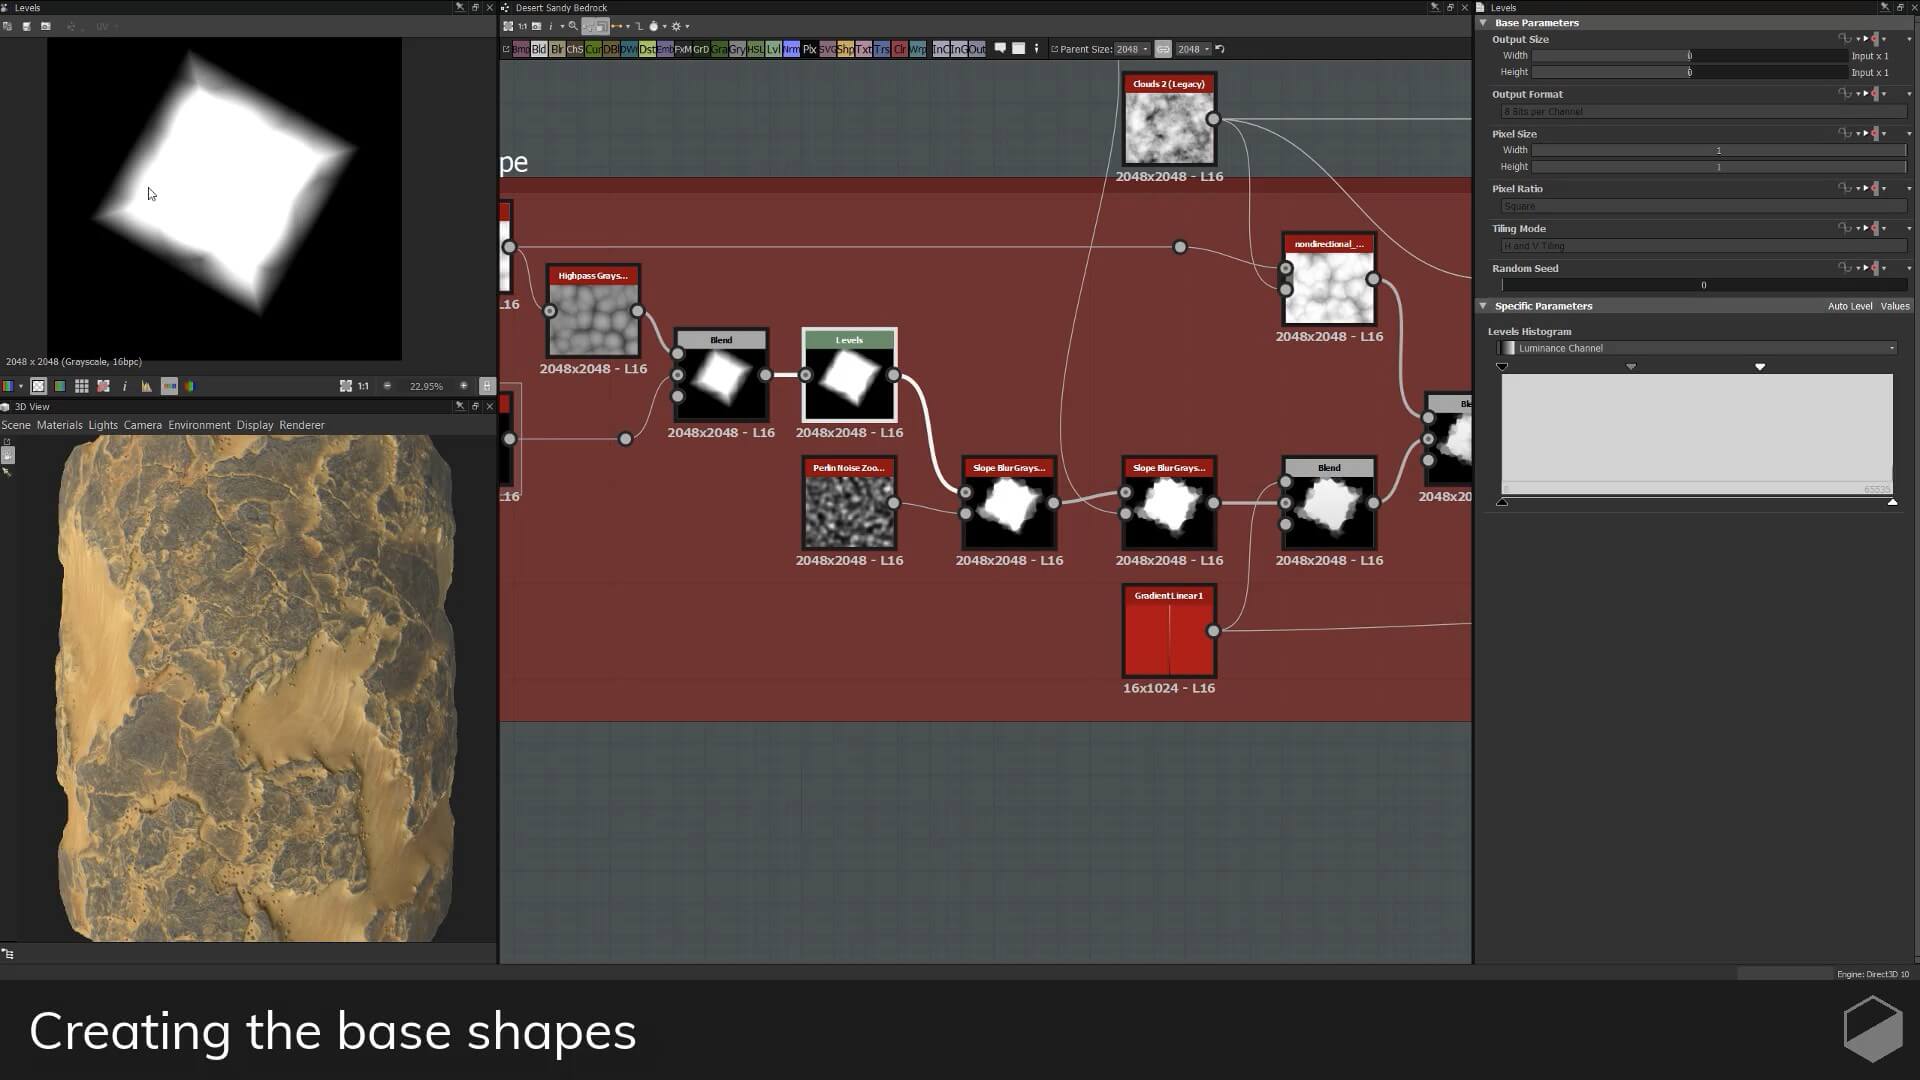This screenshot has height=1080, width=1920.
Task: Add a Warp node via Wrp shortcut
Action: pyautogui.click(x=917, y=49)
